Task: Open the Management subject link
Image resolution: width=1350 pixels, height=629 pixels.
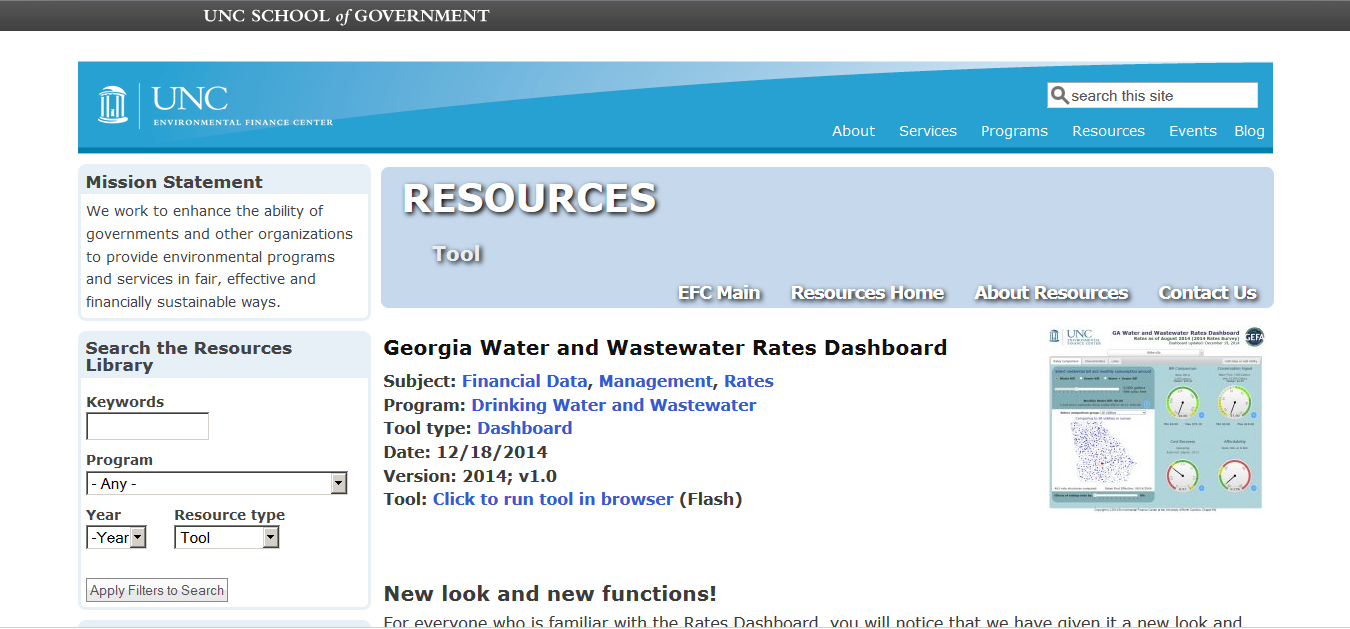Action: (x=656, y=381)
